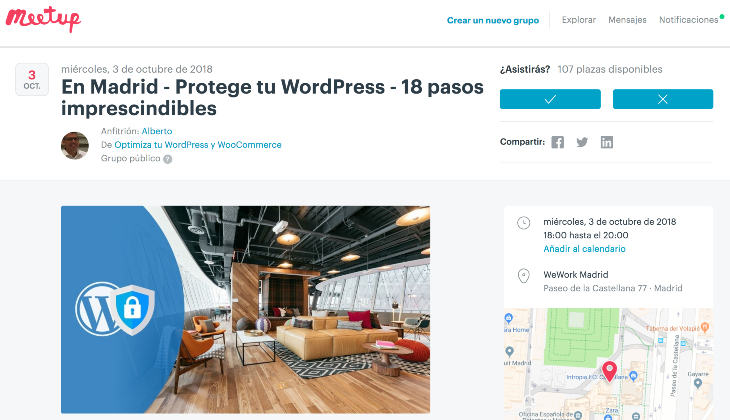Open host Alberto's profile link
Screen dimensions: 730x420
pos(157,131)
